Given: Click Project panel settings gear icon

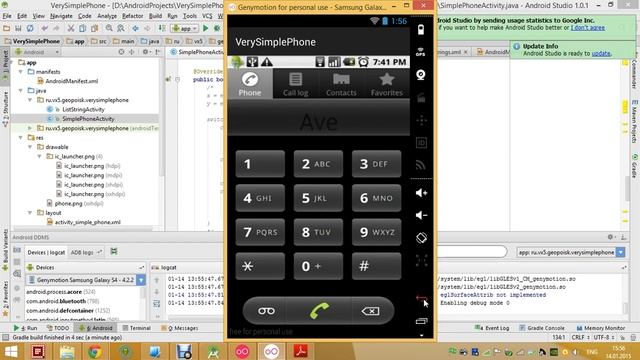Looking at the screenshot, I should coord(145,52).
